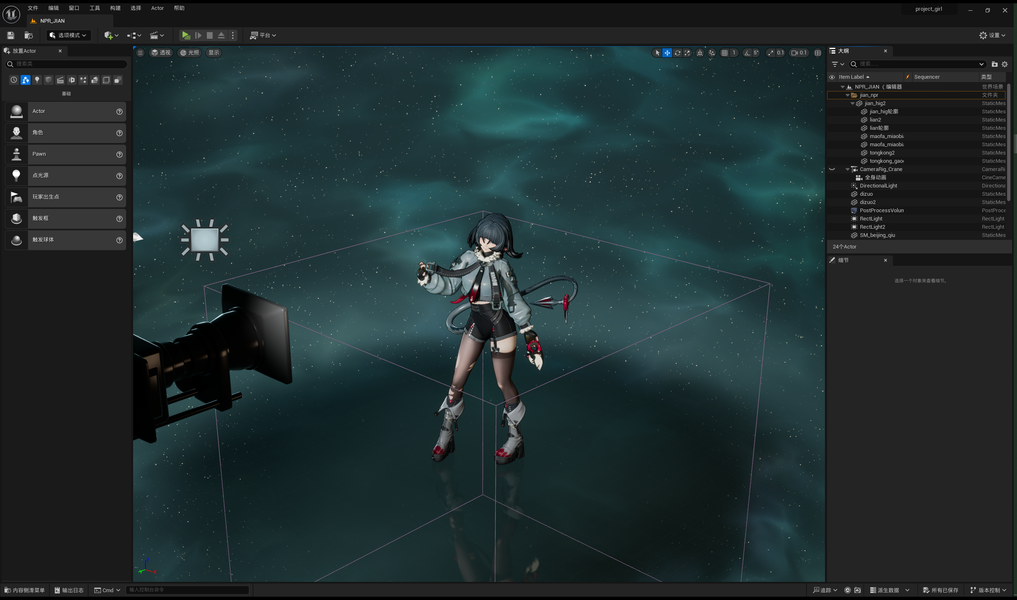Toggle visibility eye column header in Outliner
1017x600 pixels.
point(832,77)
